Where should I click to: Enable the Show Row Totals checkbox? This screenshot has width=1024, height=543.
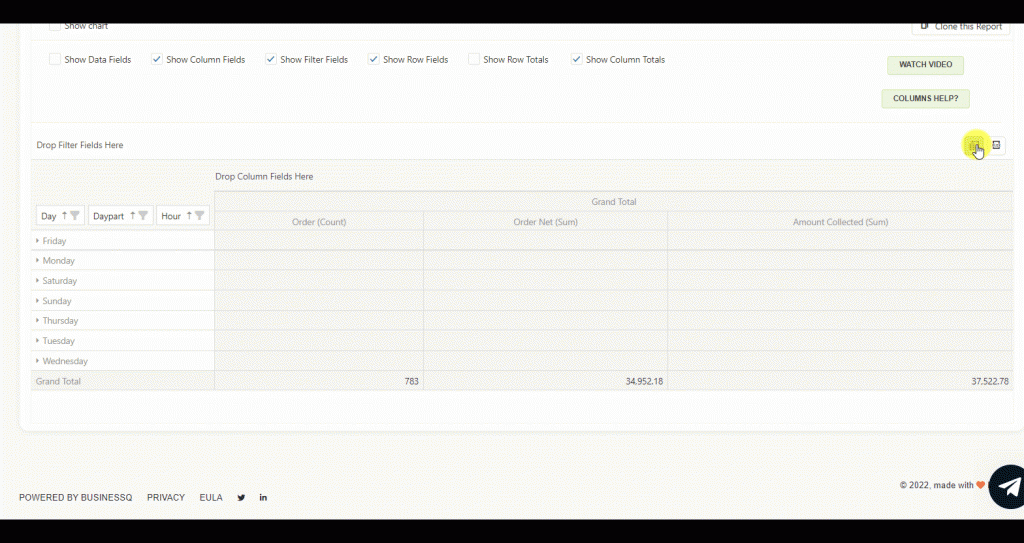[x=474, y=59]
